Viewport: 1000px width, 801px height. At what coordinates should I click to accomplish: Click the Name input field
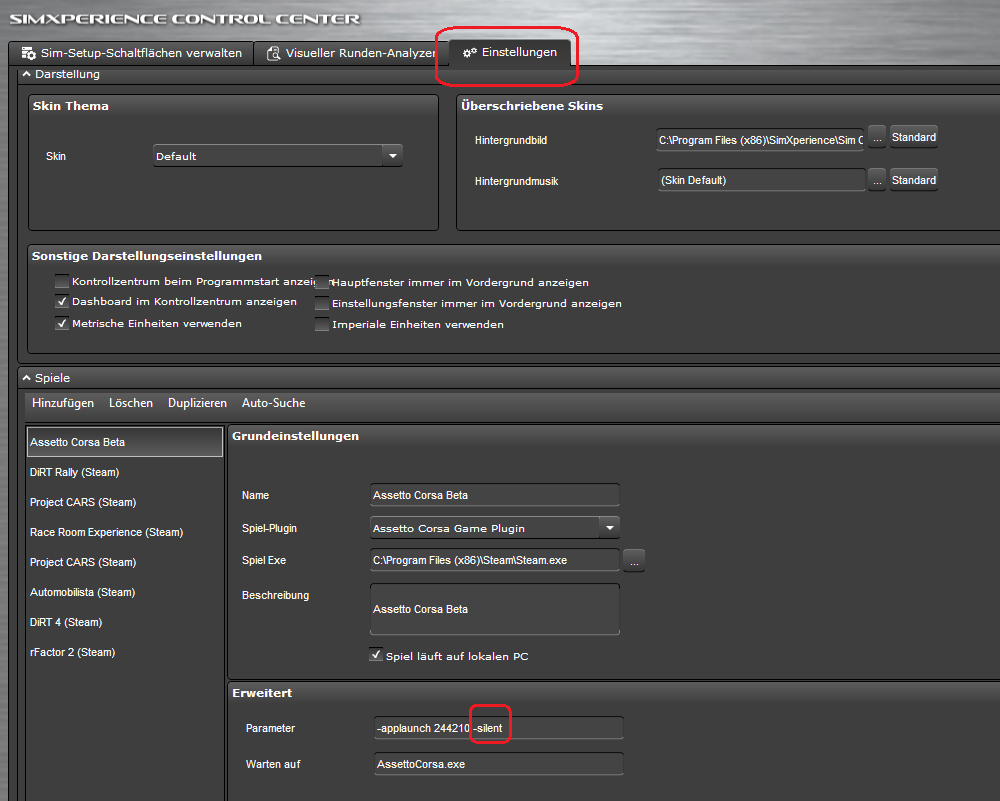click(495, 495)
